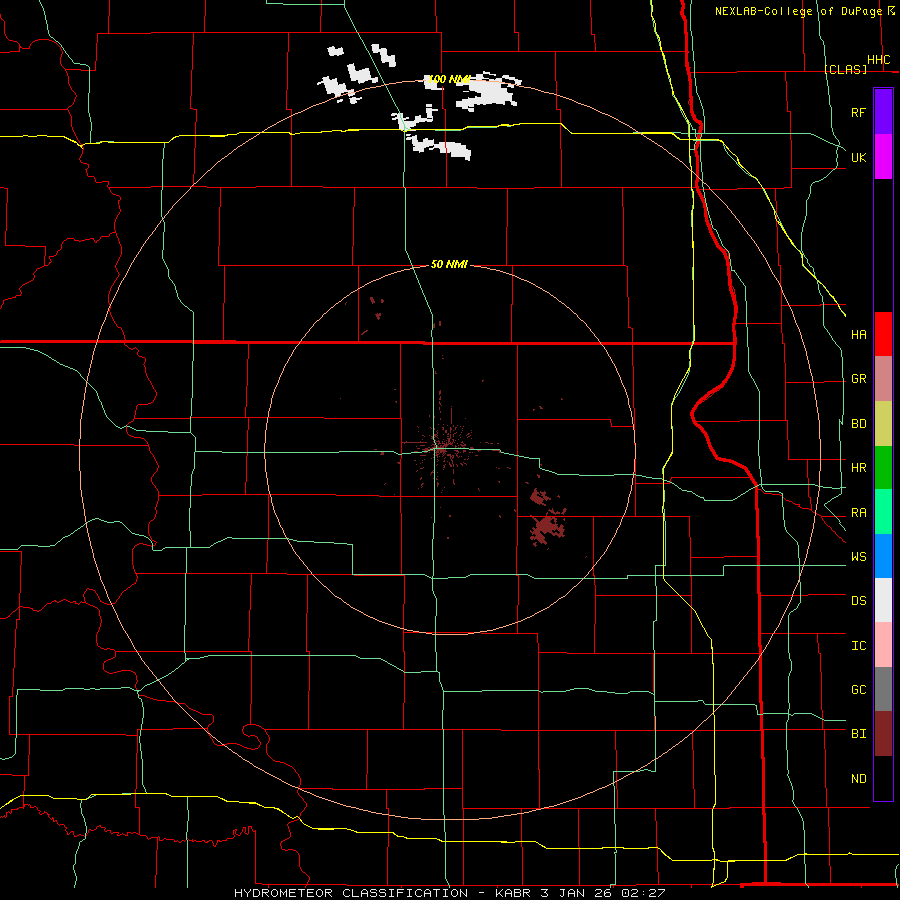Click the 50 NMI range ring label
This screenshot has width=900, height=900.
449,264
